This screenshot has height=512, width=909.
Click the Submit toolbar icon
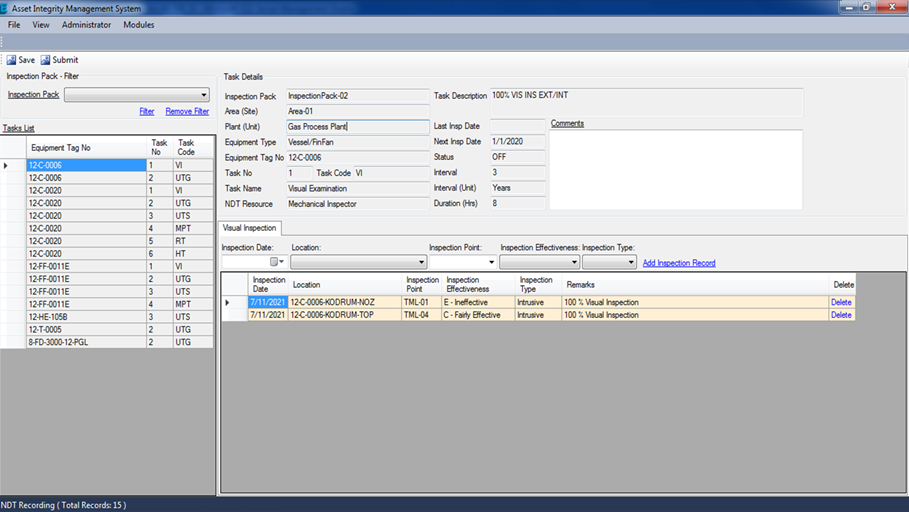pos(45,60)
